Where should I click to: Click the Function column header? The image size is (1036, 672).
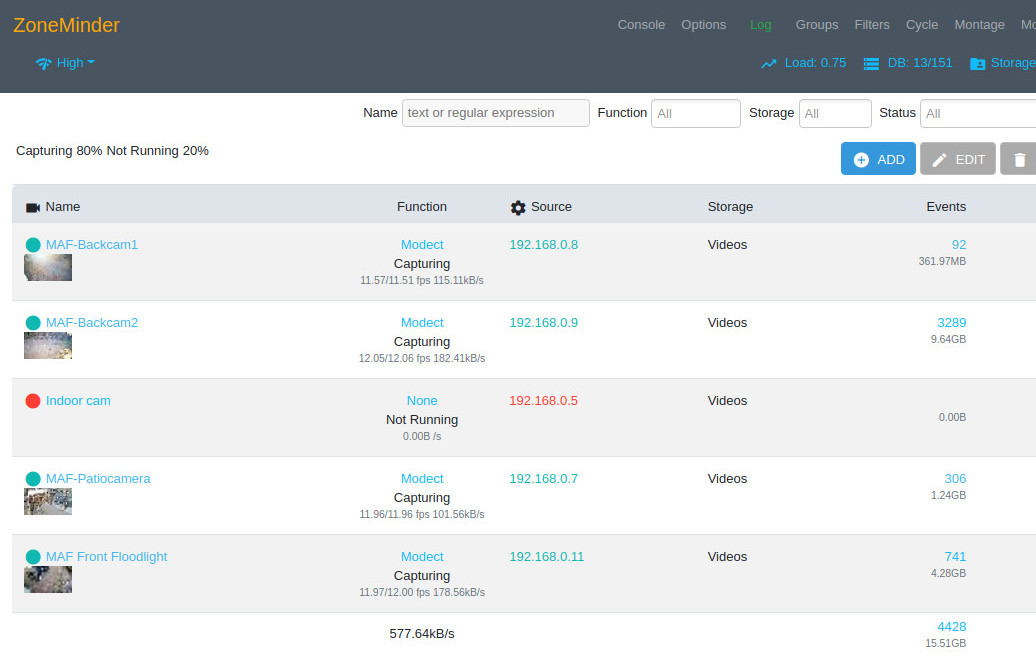pyautogui.click(x=422, y=207)
